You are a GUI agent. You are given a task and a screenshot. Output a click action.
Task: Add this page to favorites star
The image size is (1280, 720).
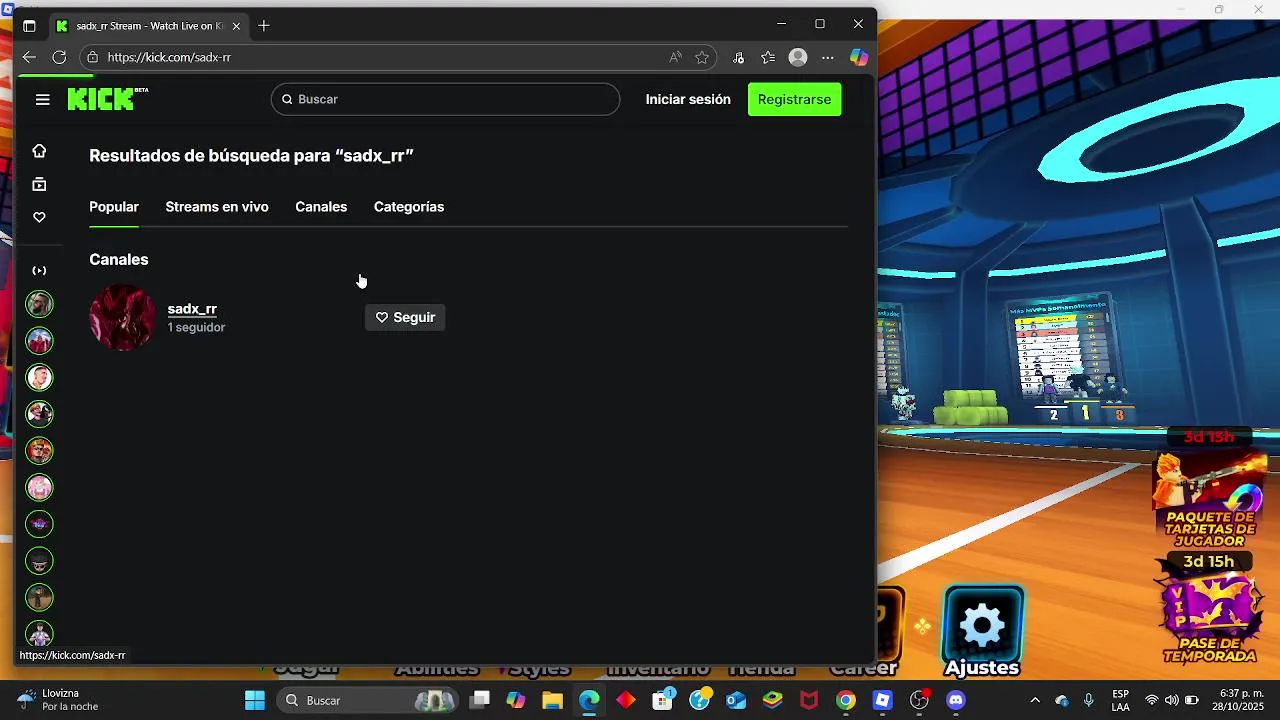click(x=702, y=57)
